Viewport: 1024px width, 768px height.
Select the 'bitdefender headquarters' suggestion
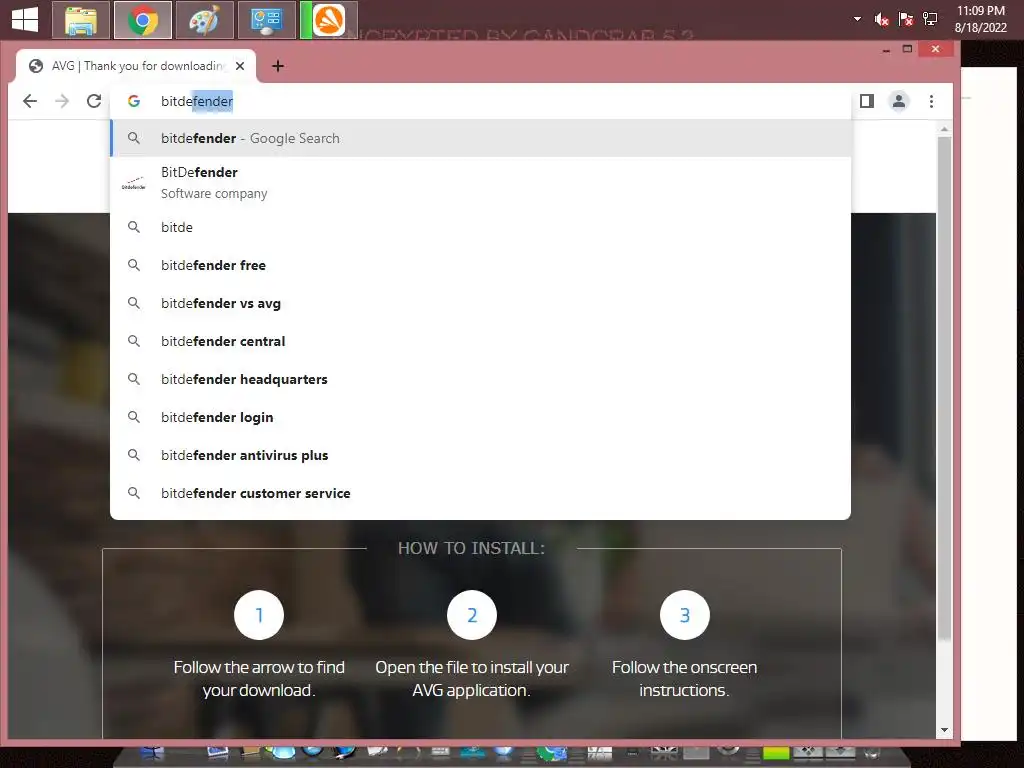[x=481, y=379]
